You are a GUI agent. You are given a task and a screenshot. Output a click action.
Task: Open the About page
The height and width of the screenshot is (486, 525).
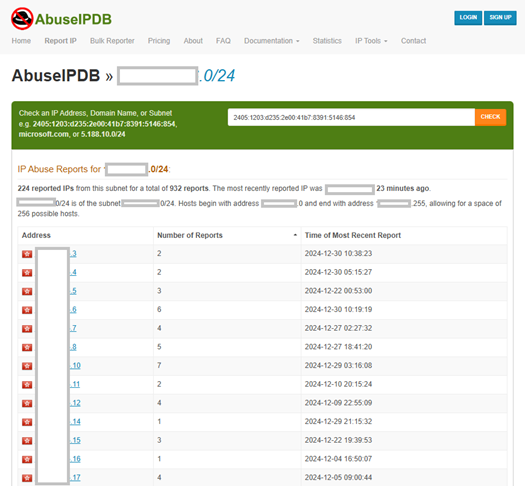pyautogui.click(x=193, y=41)
